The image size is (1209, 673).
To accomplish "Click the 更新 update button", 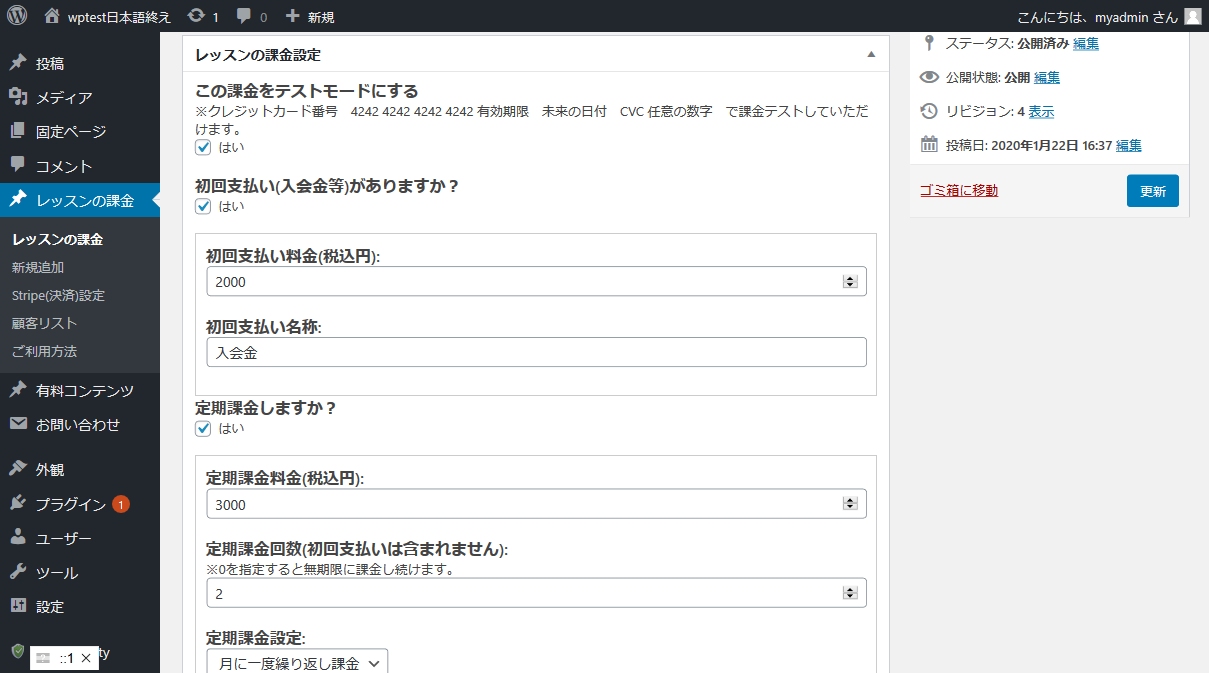I will pos(1152,191).
